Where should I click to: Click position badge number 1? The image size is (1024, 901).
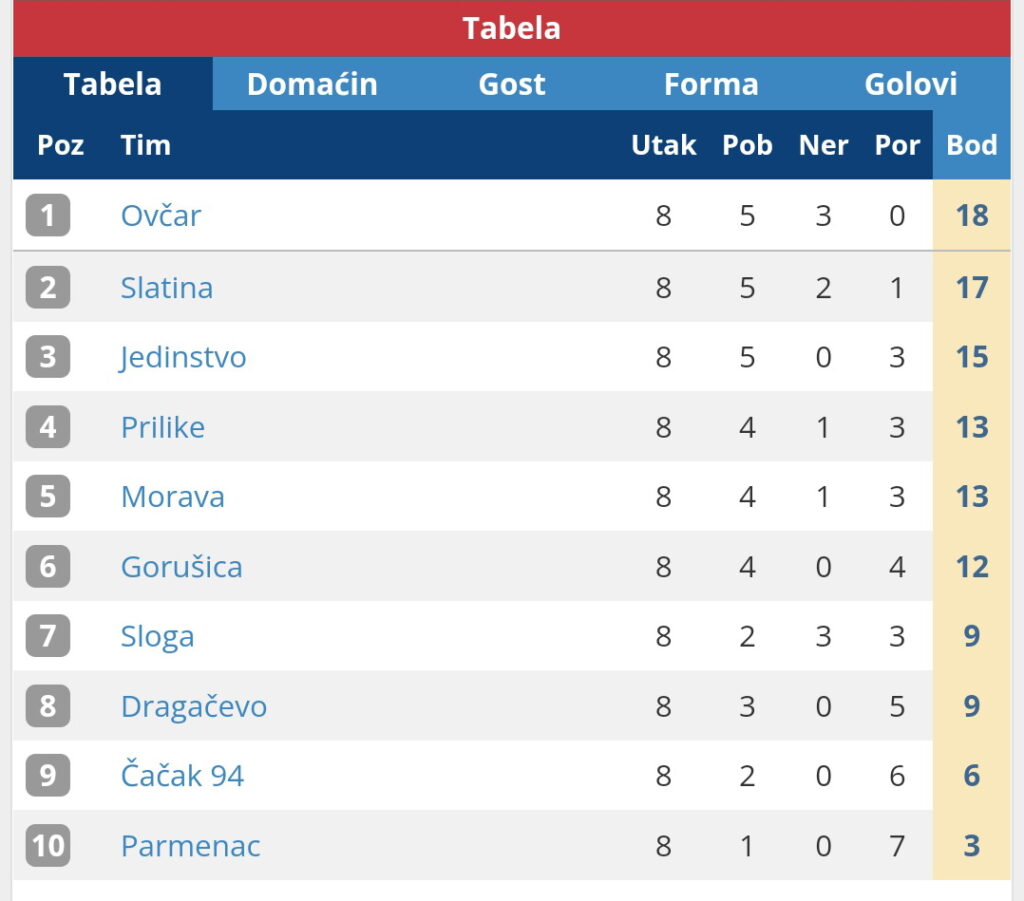pyautogui.click(x=48, y=215)
